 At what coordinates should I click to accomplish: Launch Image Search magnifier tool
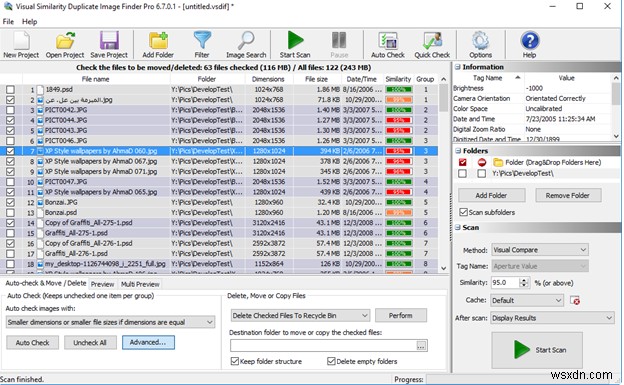[x=246, y=45]
